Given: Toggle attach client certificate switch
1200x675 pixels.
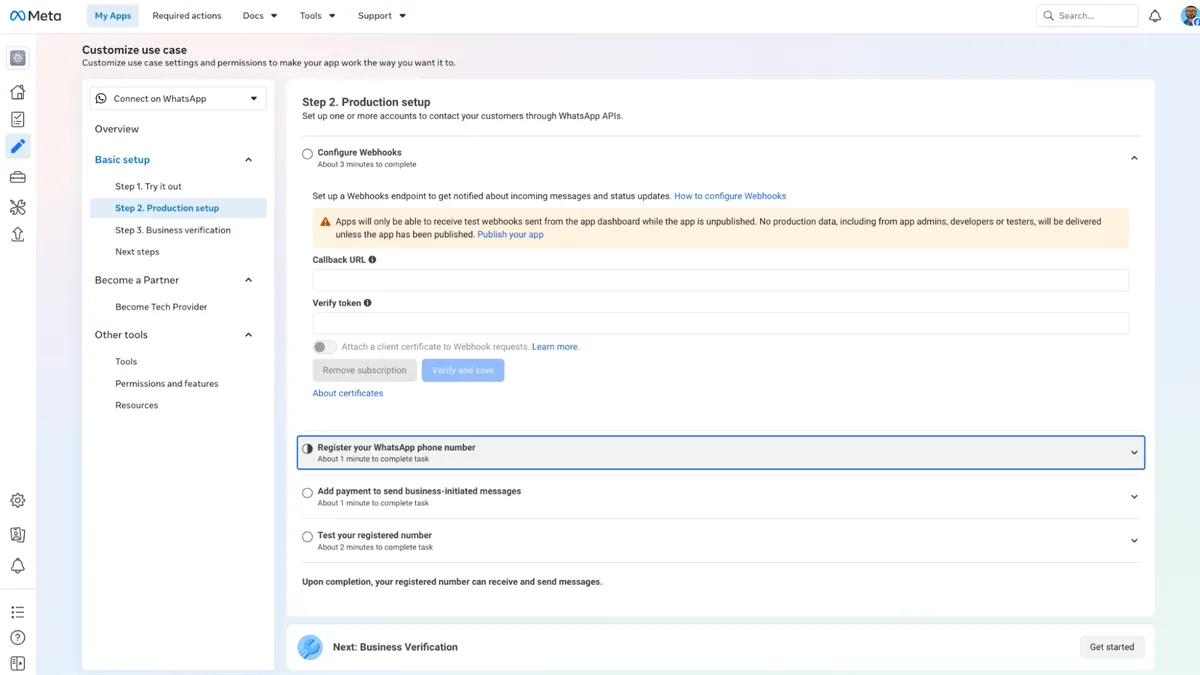Looking at the screenshot, I should pyautogui.click(x=324, y=347).
